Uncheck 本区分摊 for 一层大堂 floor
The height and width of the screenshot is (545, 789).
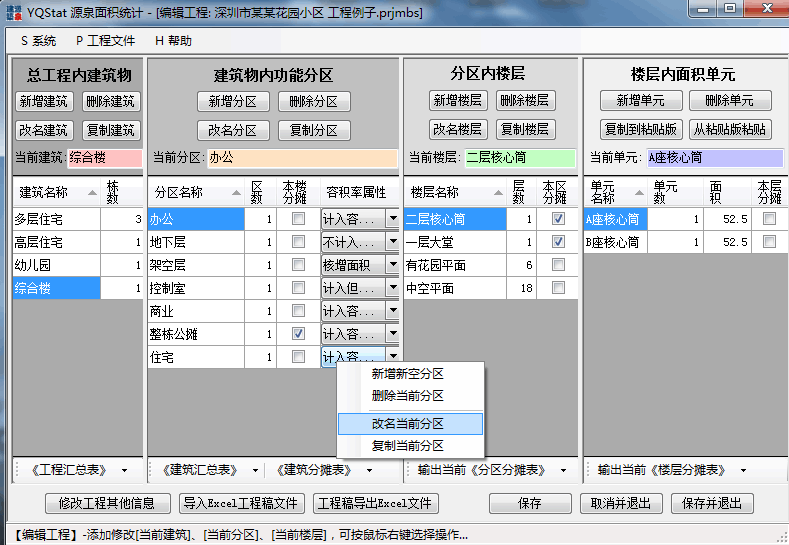[x=558, y=242]
